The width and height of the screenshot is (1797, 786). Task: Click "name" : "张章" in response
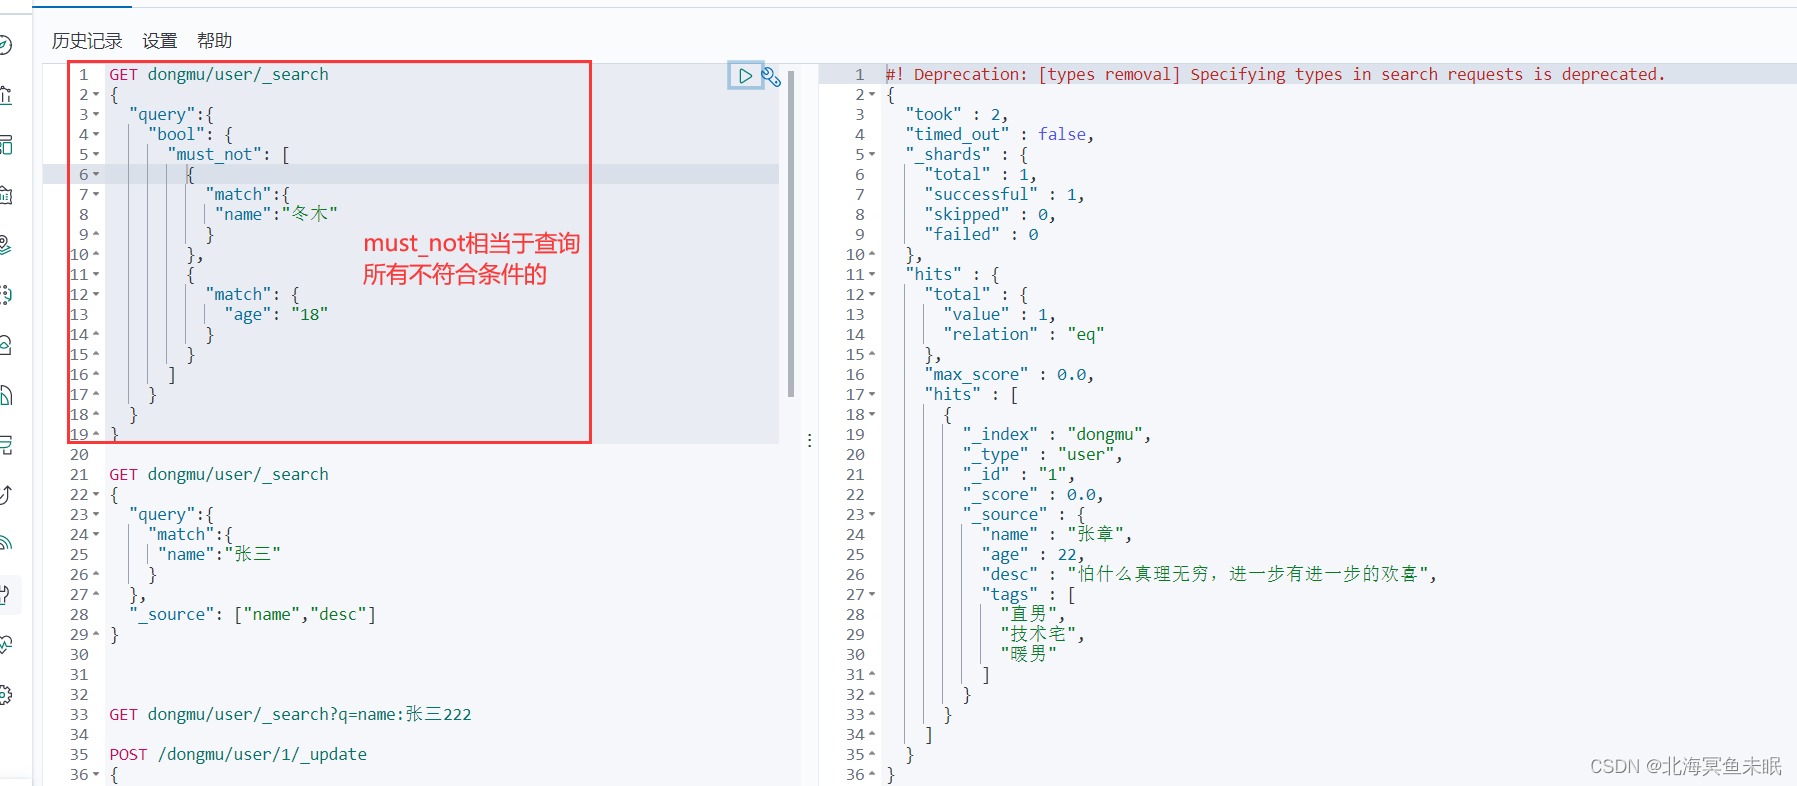1056,534
